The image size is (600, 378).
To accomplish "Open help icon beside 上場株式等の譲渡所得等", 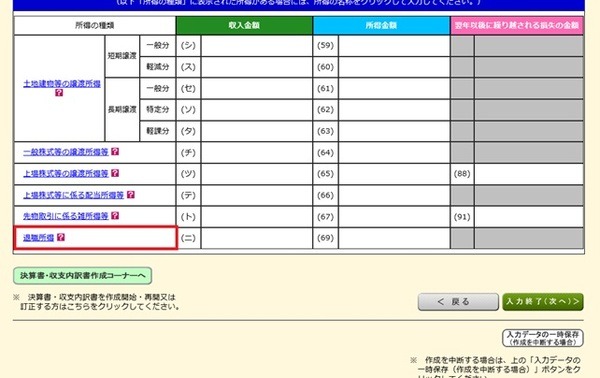I will (x=115, y=173).
